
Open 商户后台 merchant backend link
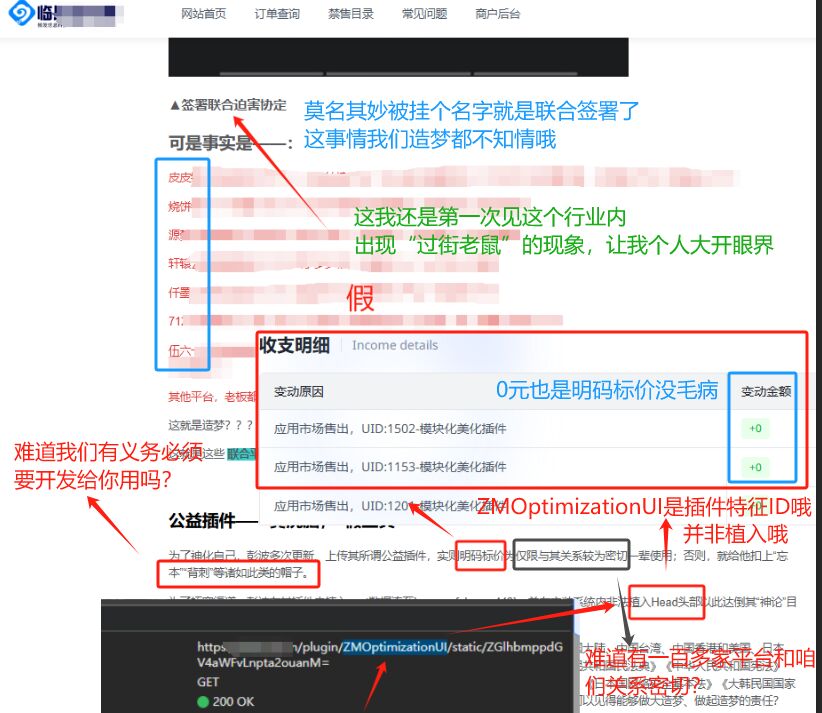click(x=497, y=14)
